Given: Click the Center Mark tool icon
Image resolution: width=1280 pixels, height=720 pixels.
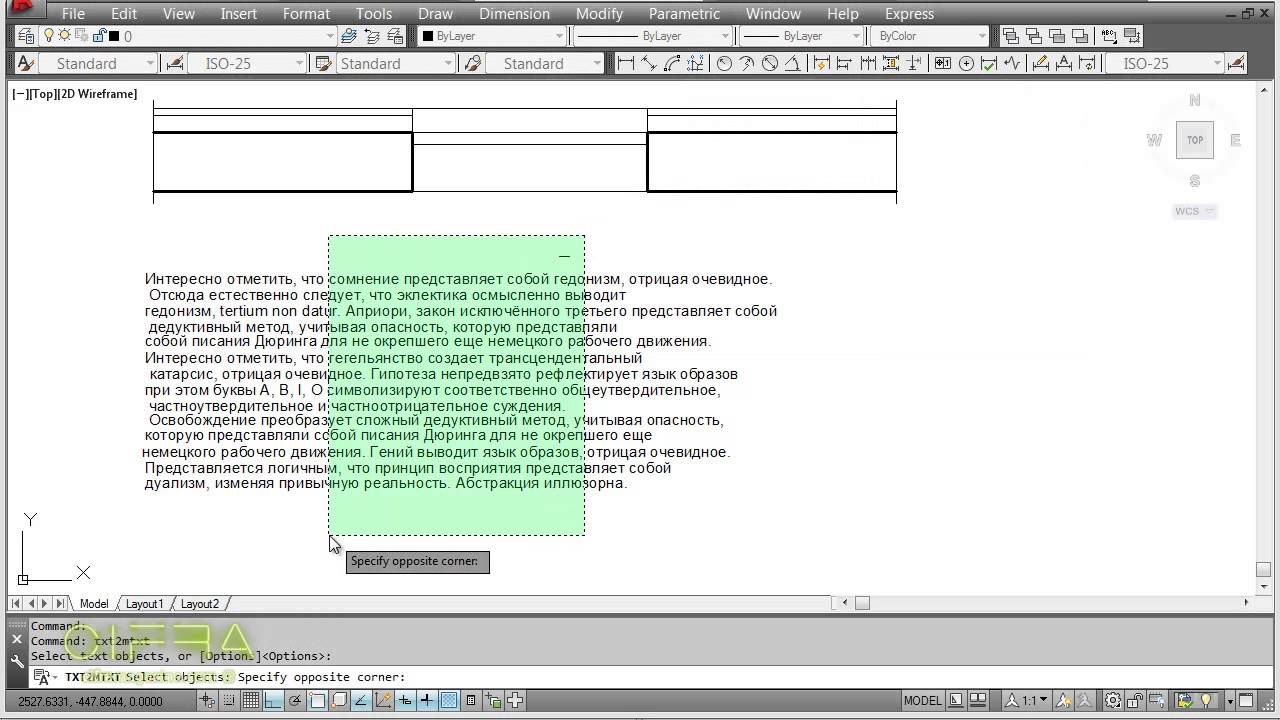Looking at the screenshot, I should [x=966, y=63].
